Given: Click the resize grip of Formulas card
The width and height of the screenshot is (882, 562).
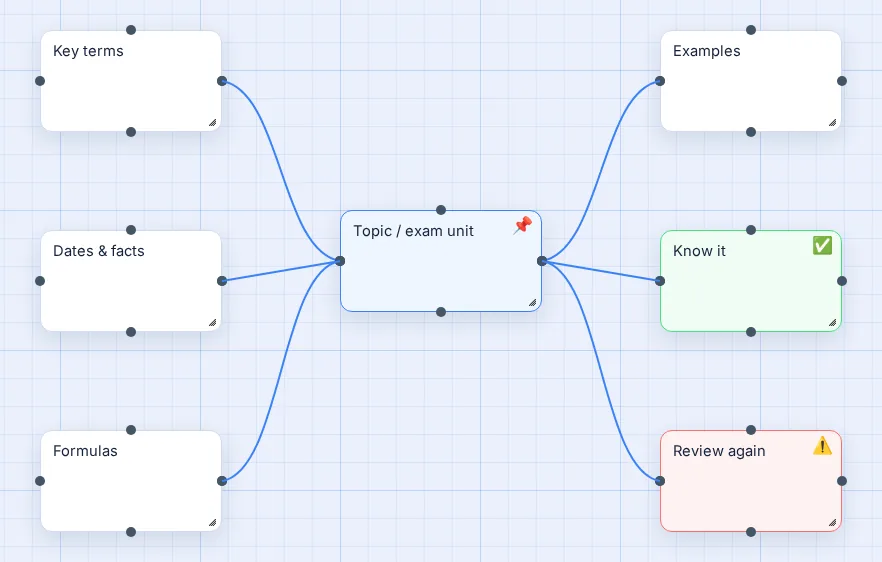Looking at the screenshot, I should pyautogui.click(x=213, y=523).
